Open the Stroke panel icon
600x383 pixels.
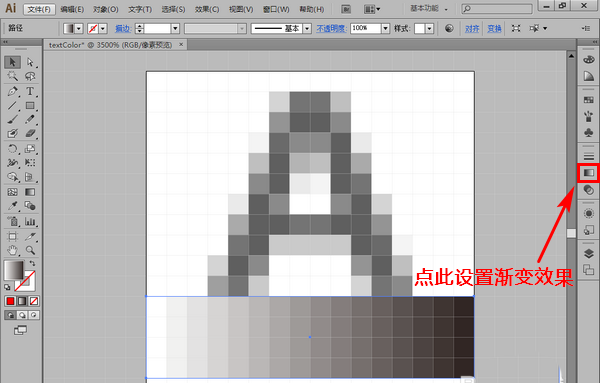589,156
